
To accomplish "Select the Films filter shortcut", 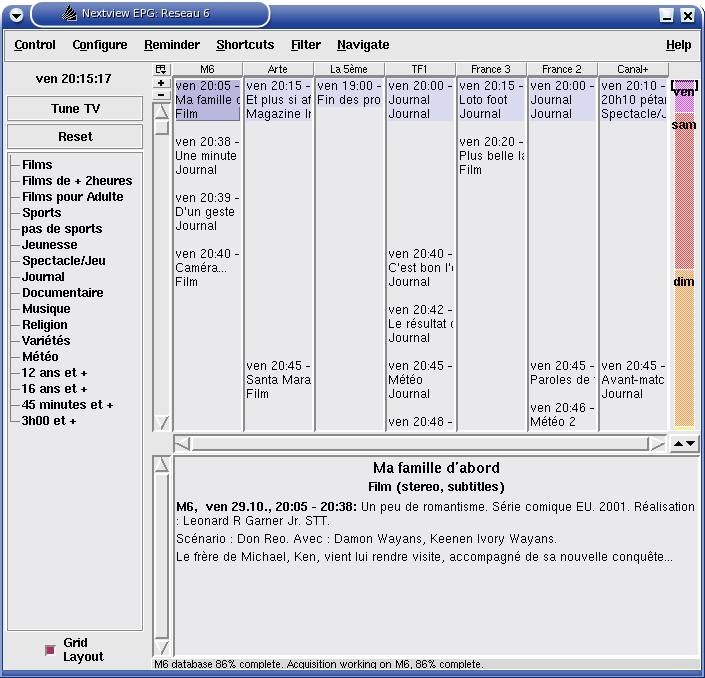I will [x=38, y=165].
